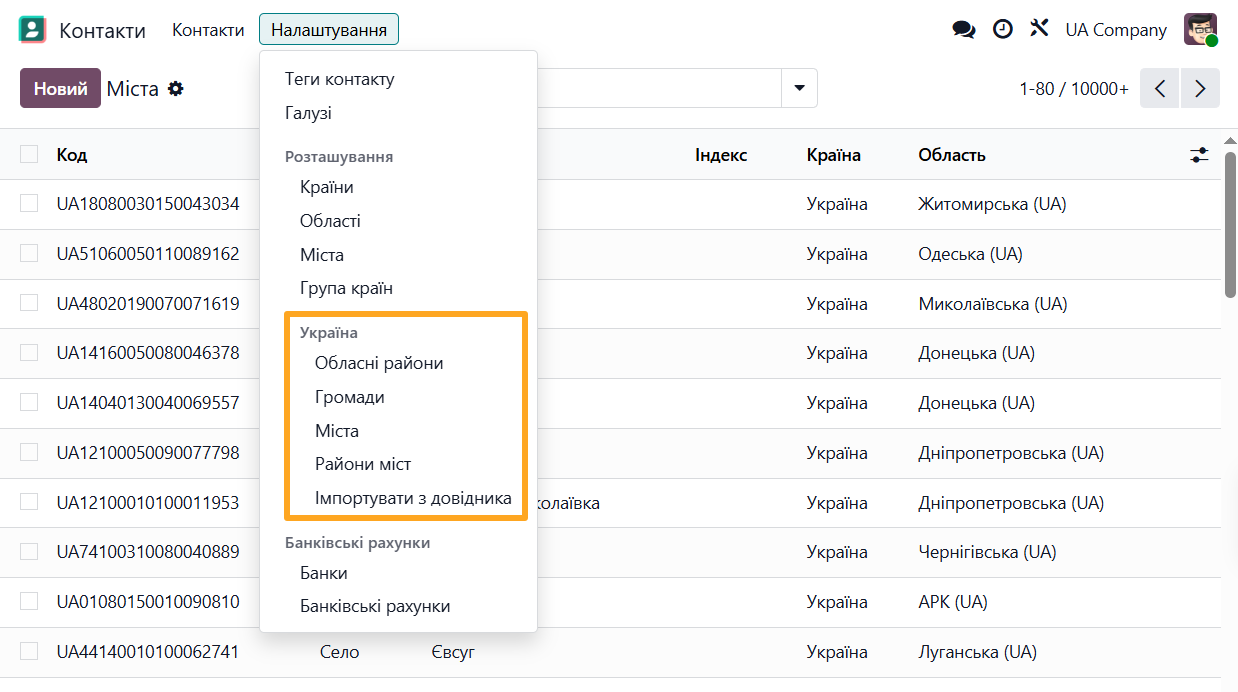Go to the previous page of records
Image resolution: width=1238 pixels, height=692 pixels.
pos(1160,88)
